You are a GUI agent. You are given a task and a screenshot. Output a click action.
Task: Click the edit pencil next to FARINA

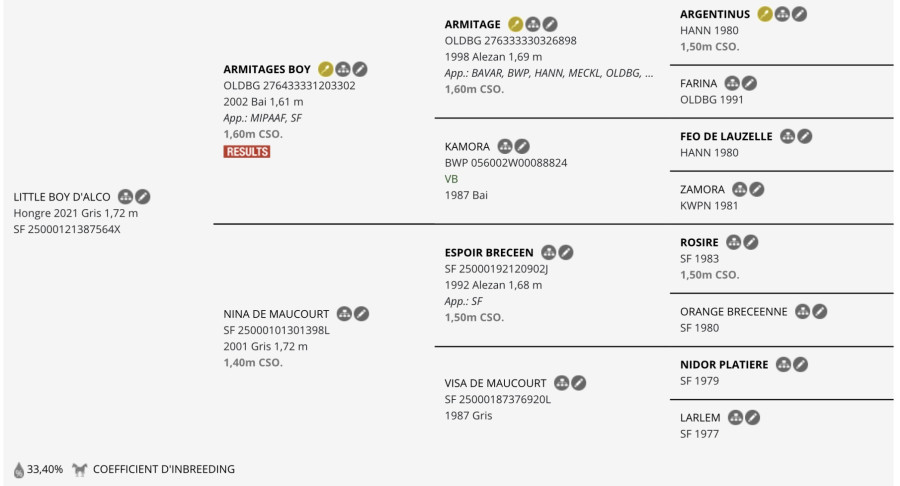click(749, 83)
